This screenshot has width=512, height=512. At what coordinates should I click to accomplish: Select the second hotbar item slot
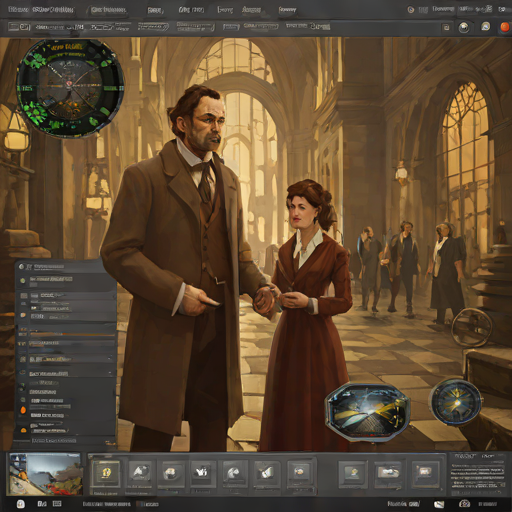pyautogui.click(x=140, y=472)
